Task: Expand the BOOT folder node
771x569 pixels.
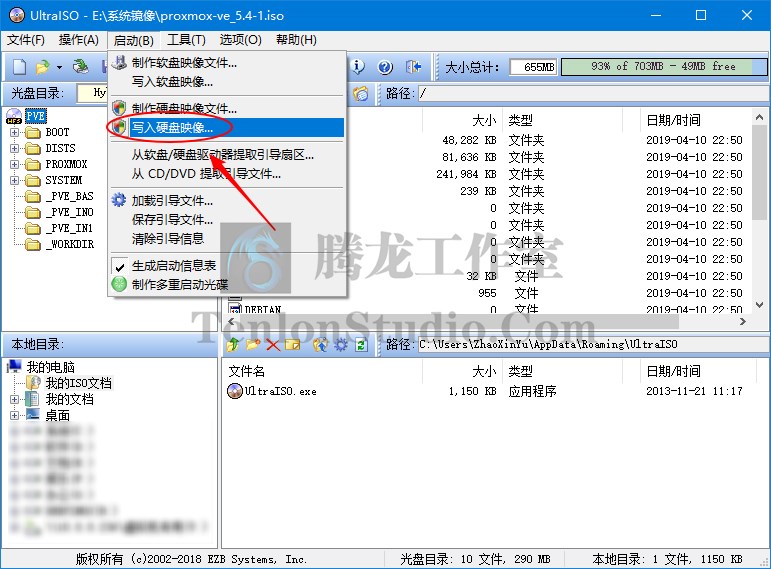Action: 14,132
